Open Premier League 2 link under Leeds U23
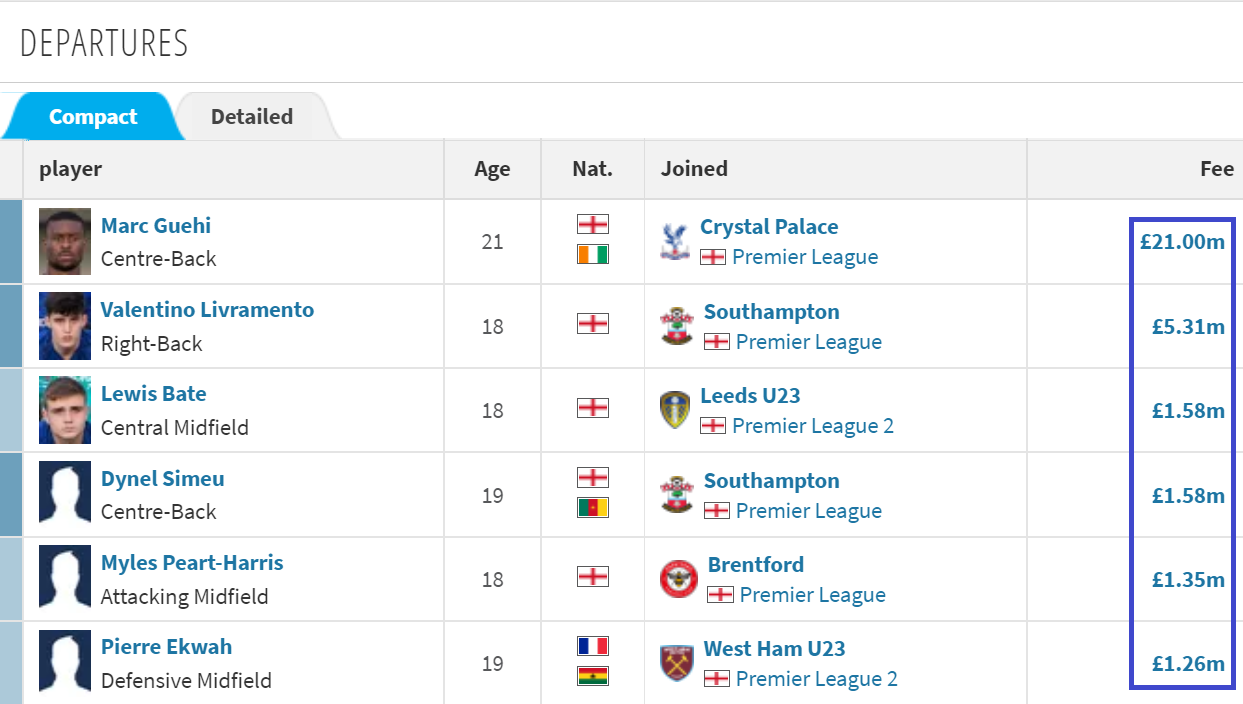This screenshot has width=1243, height=704. click(x=813, y=426)
